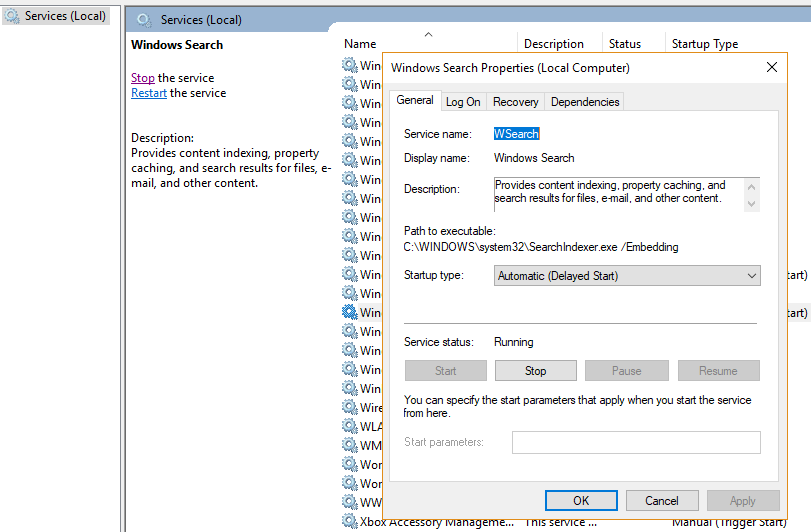Screen dimensions: 811x532
Task: Click the WSearch service name field
Action: pyautogui.click(x=516, y=134)
